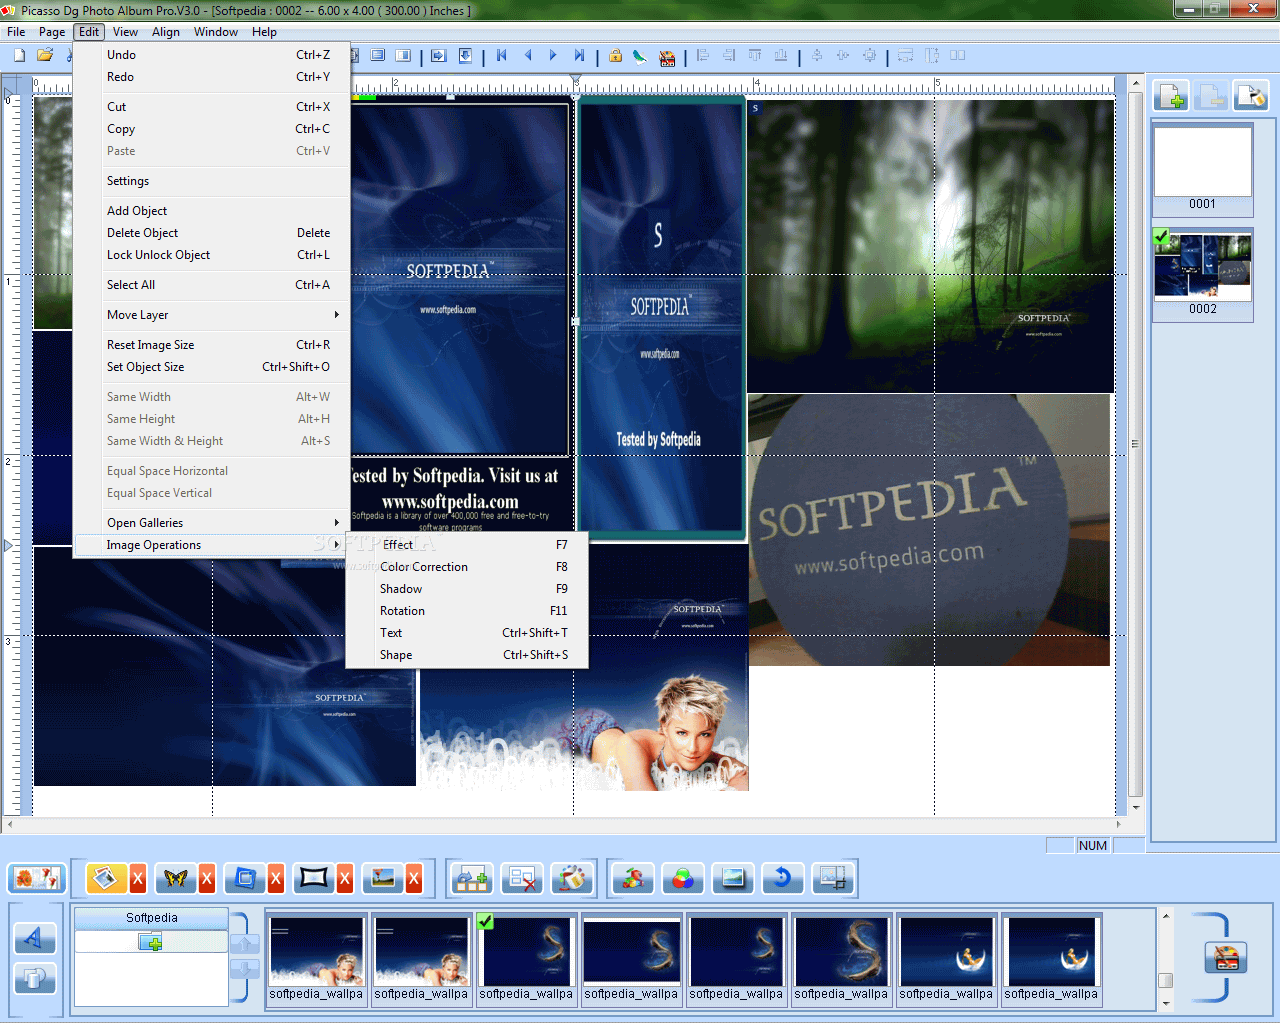Select last softpedia_wallpa moon thumbnail
This screenshot has width=1280, height=1024.
(x=1051, y=958)
